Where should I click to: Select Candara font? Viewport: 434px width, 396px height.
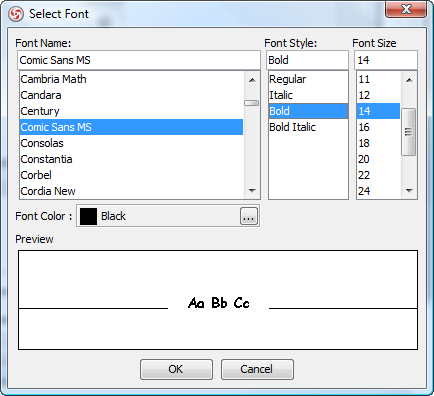click(x=131, y=95)
